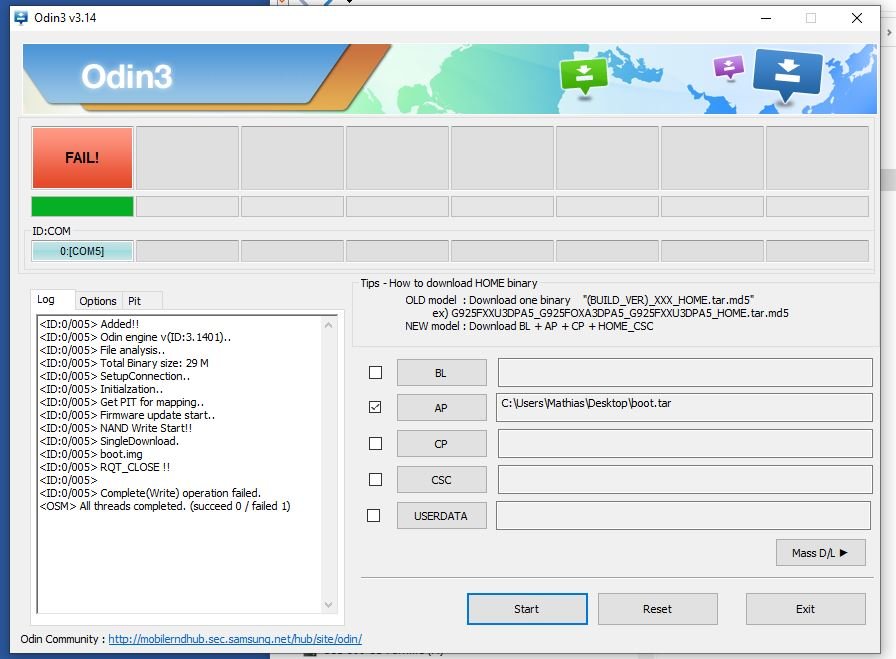Click log line 'Added!!'
Image resolution: width=896 pixels, height=659 pixels.
(x=89, y=324)
